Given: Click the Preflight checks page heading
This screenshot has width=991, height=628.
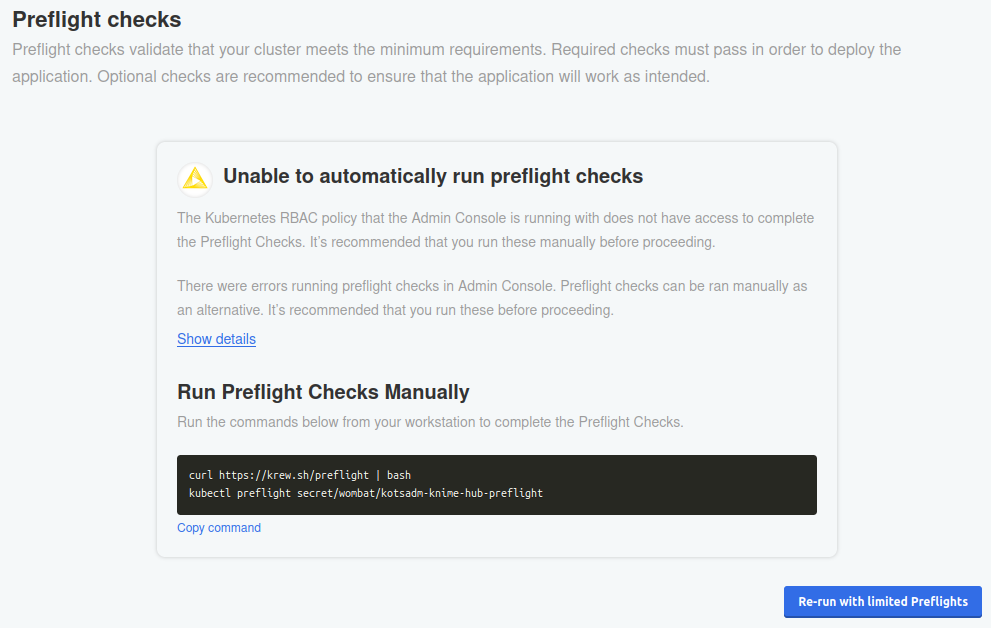Looking at the screenshot, I should click(97, 19).
